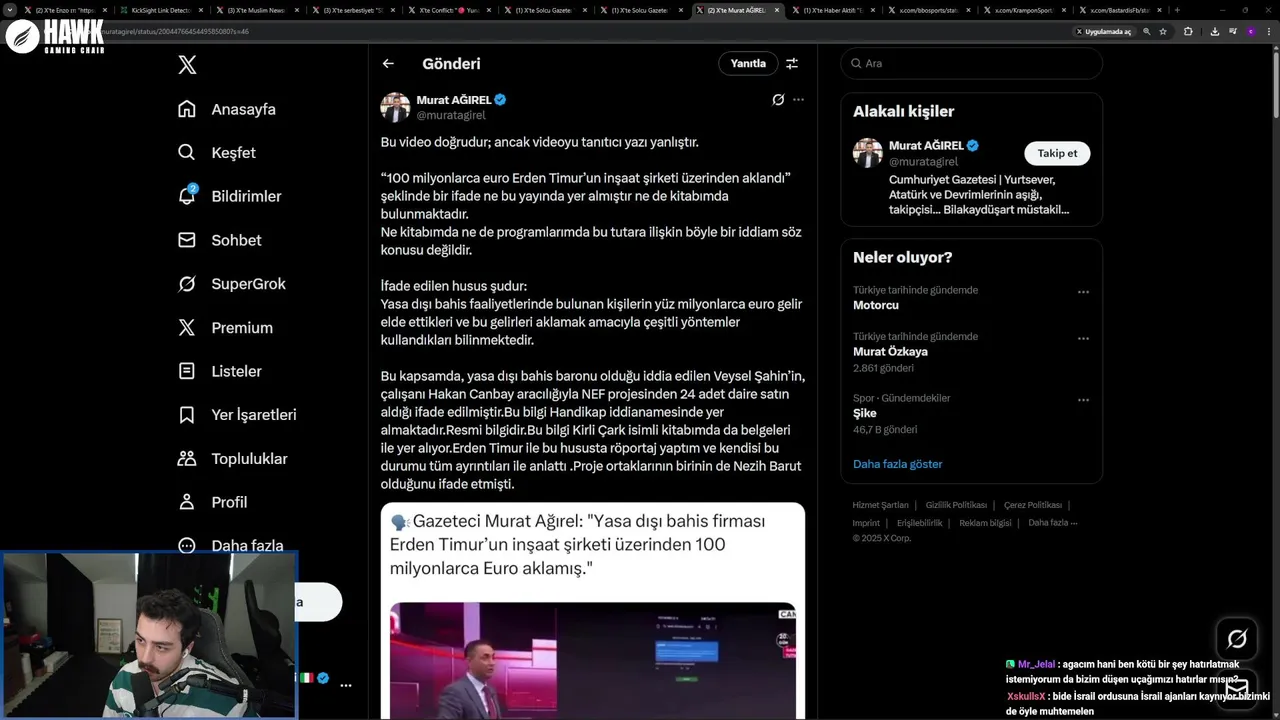This screenshot has width=1280, height=720.
Task: Open the browser media control icon
Action: (x=1232, y=32)
